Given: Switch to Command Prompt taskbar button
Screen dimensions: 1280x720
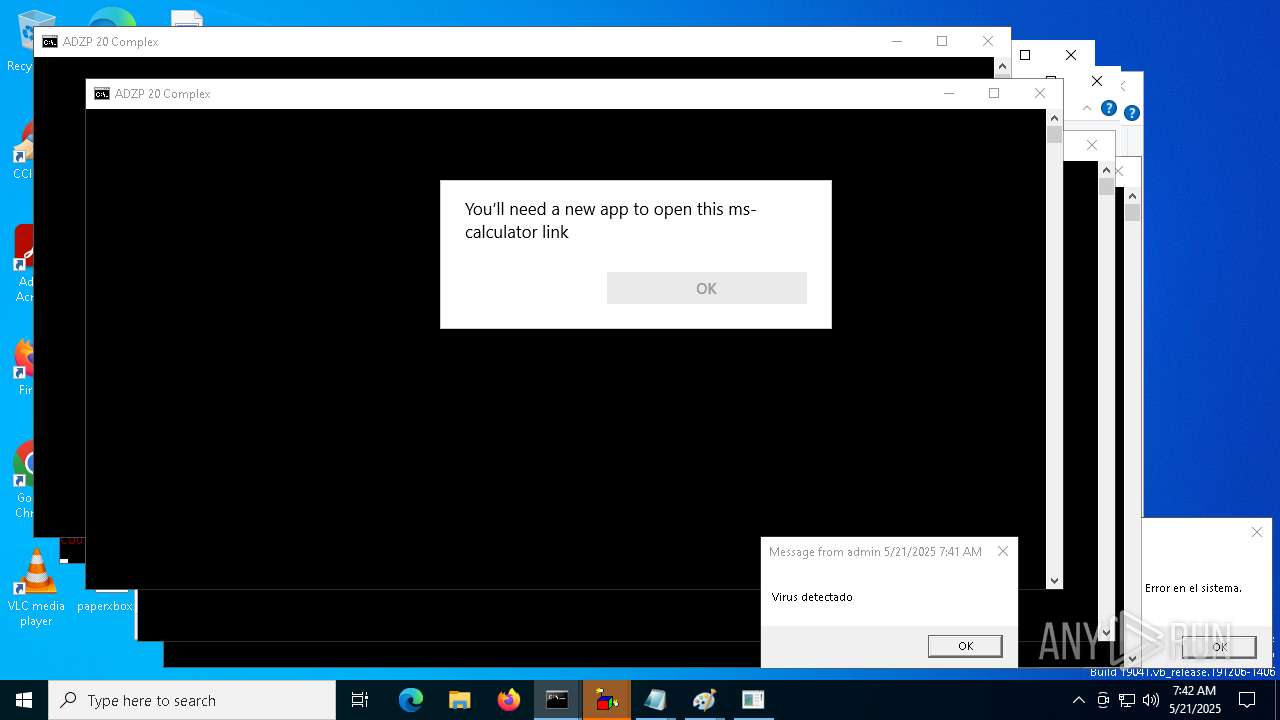Looking at the screenshot, I should pos(558,700).
